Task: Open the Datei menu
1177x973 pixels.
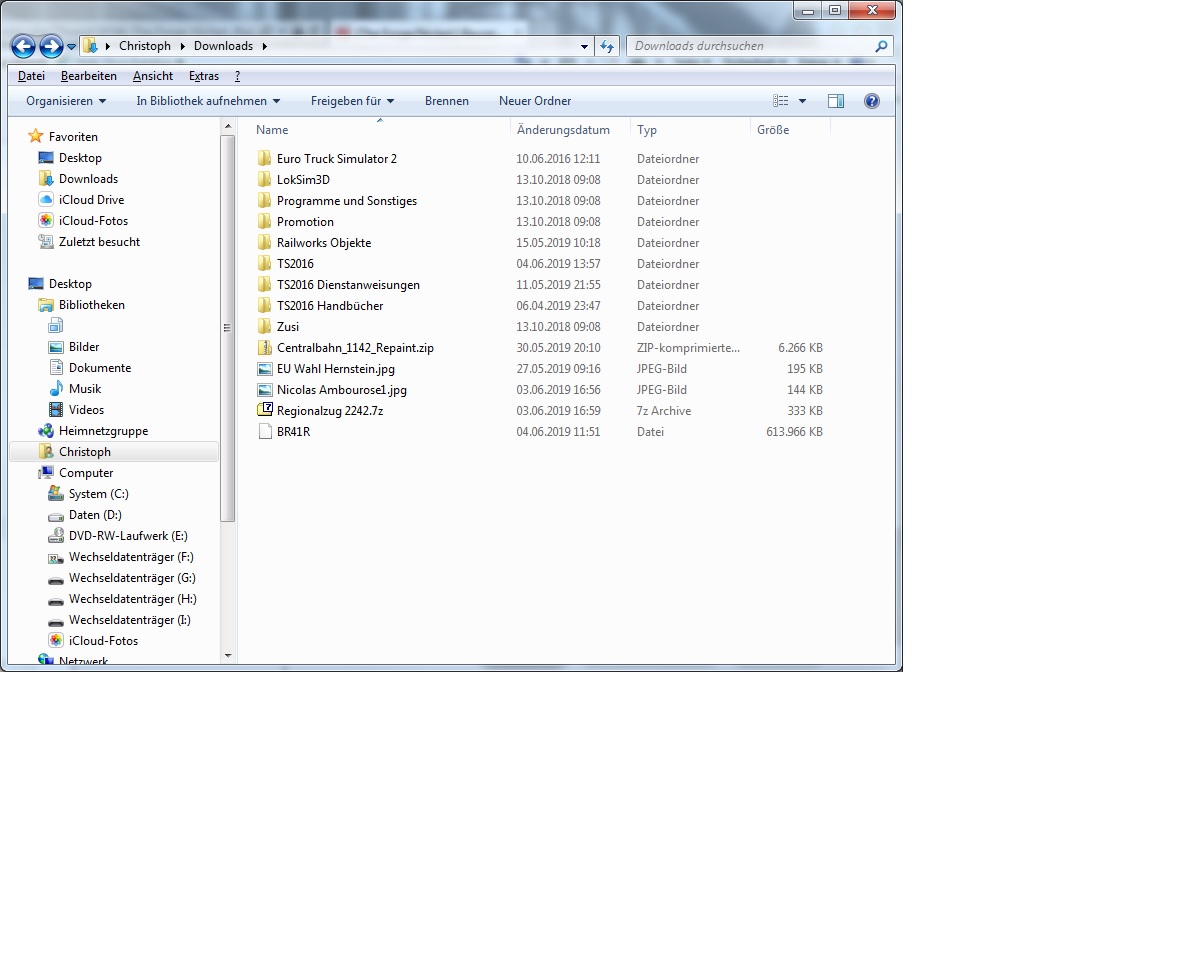Action: coord(31,76)
